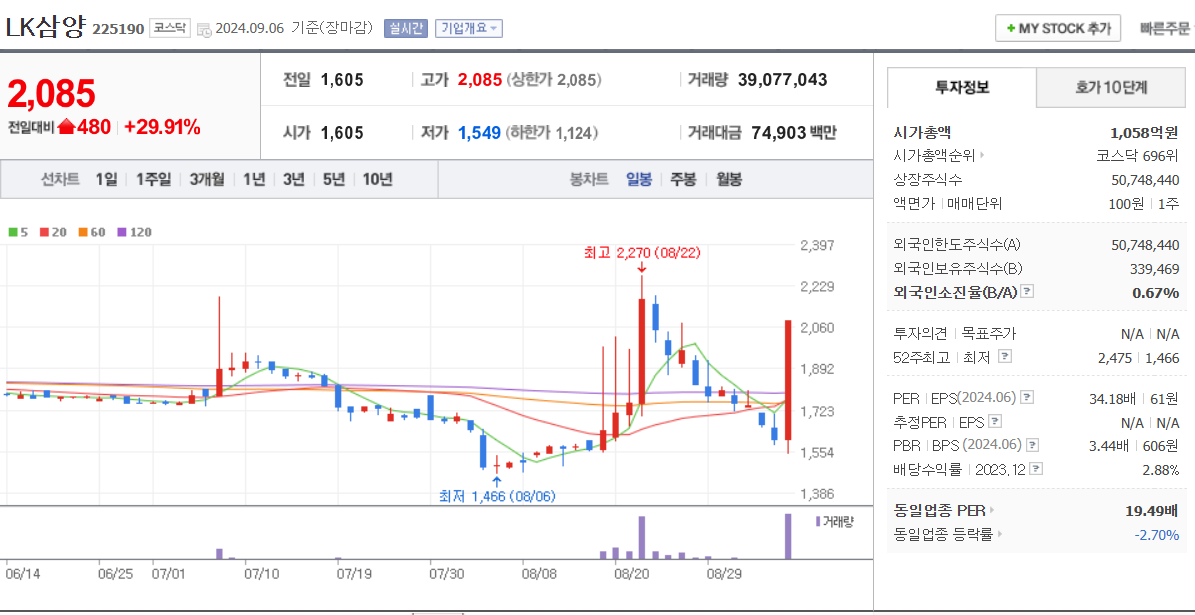Select the 5년 line chart period
This screenshot has width=1195, height=615.
pos(334,180)
